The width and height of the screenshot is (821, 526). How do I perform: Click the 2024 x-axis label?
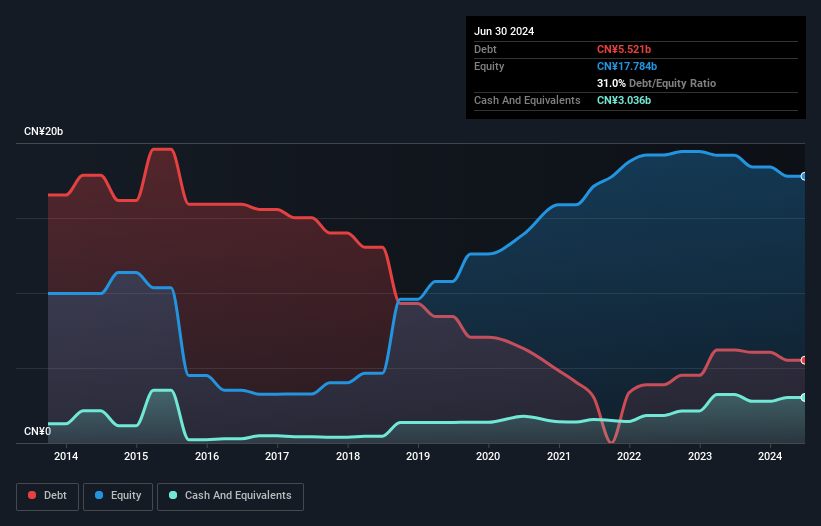click(x=770, y=456)
